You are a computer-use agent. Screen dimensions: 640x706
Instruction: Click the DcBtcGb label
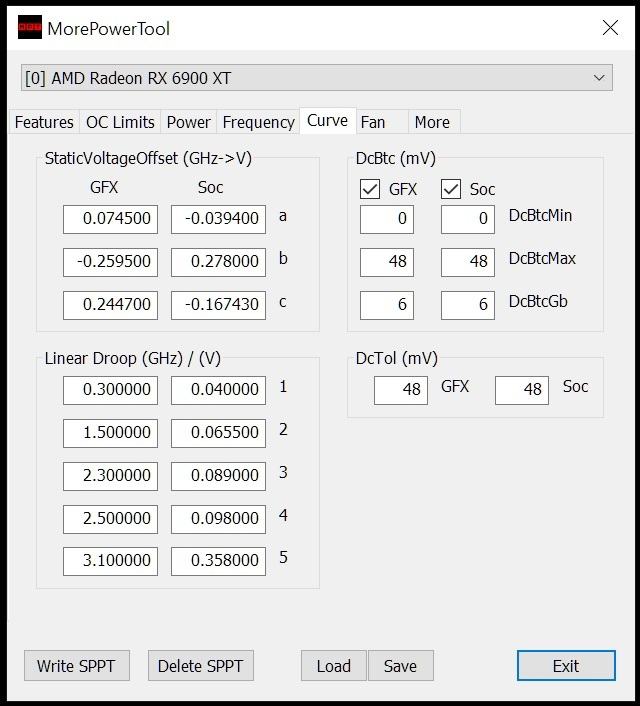[x=538, y=301]
